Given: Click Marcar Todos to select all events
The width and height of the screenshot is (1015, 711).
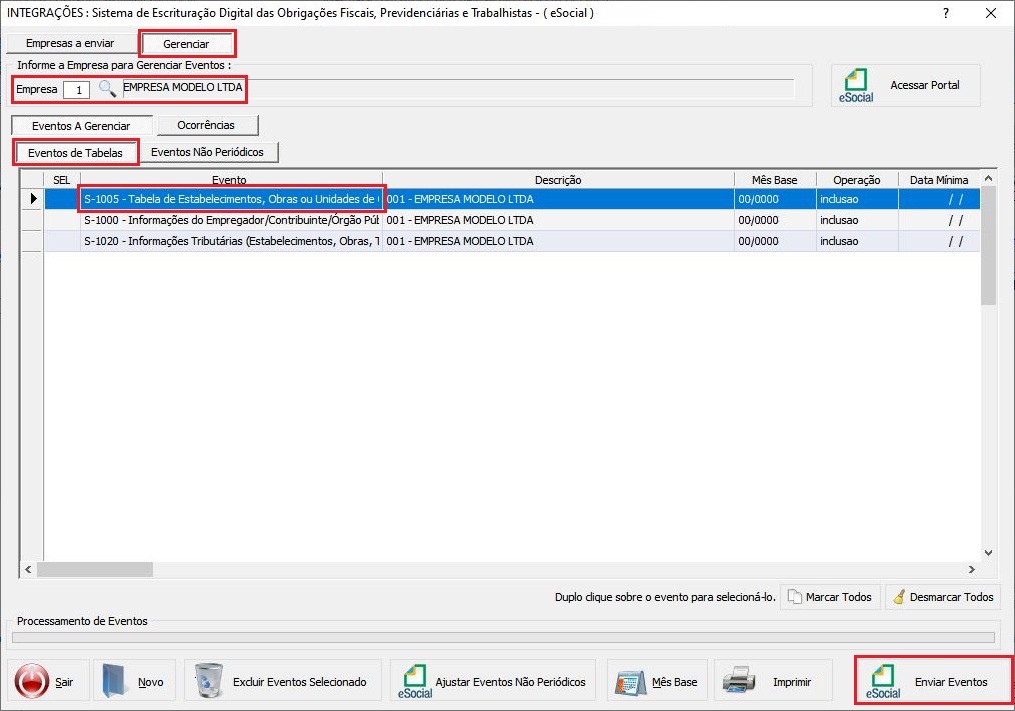Looking at the screenshot, I should point(829,597).
